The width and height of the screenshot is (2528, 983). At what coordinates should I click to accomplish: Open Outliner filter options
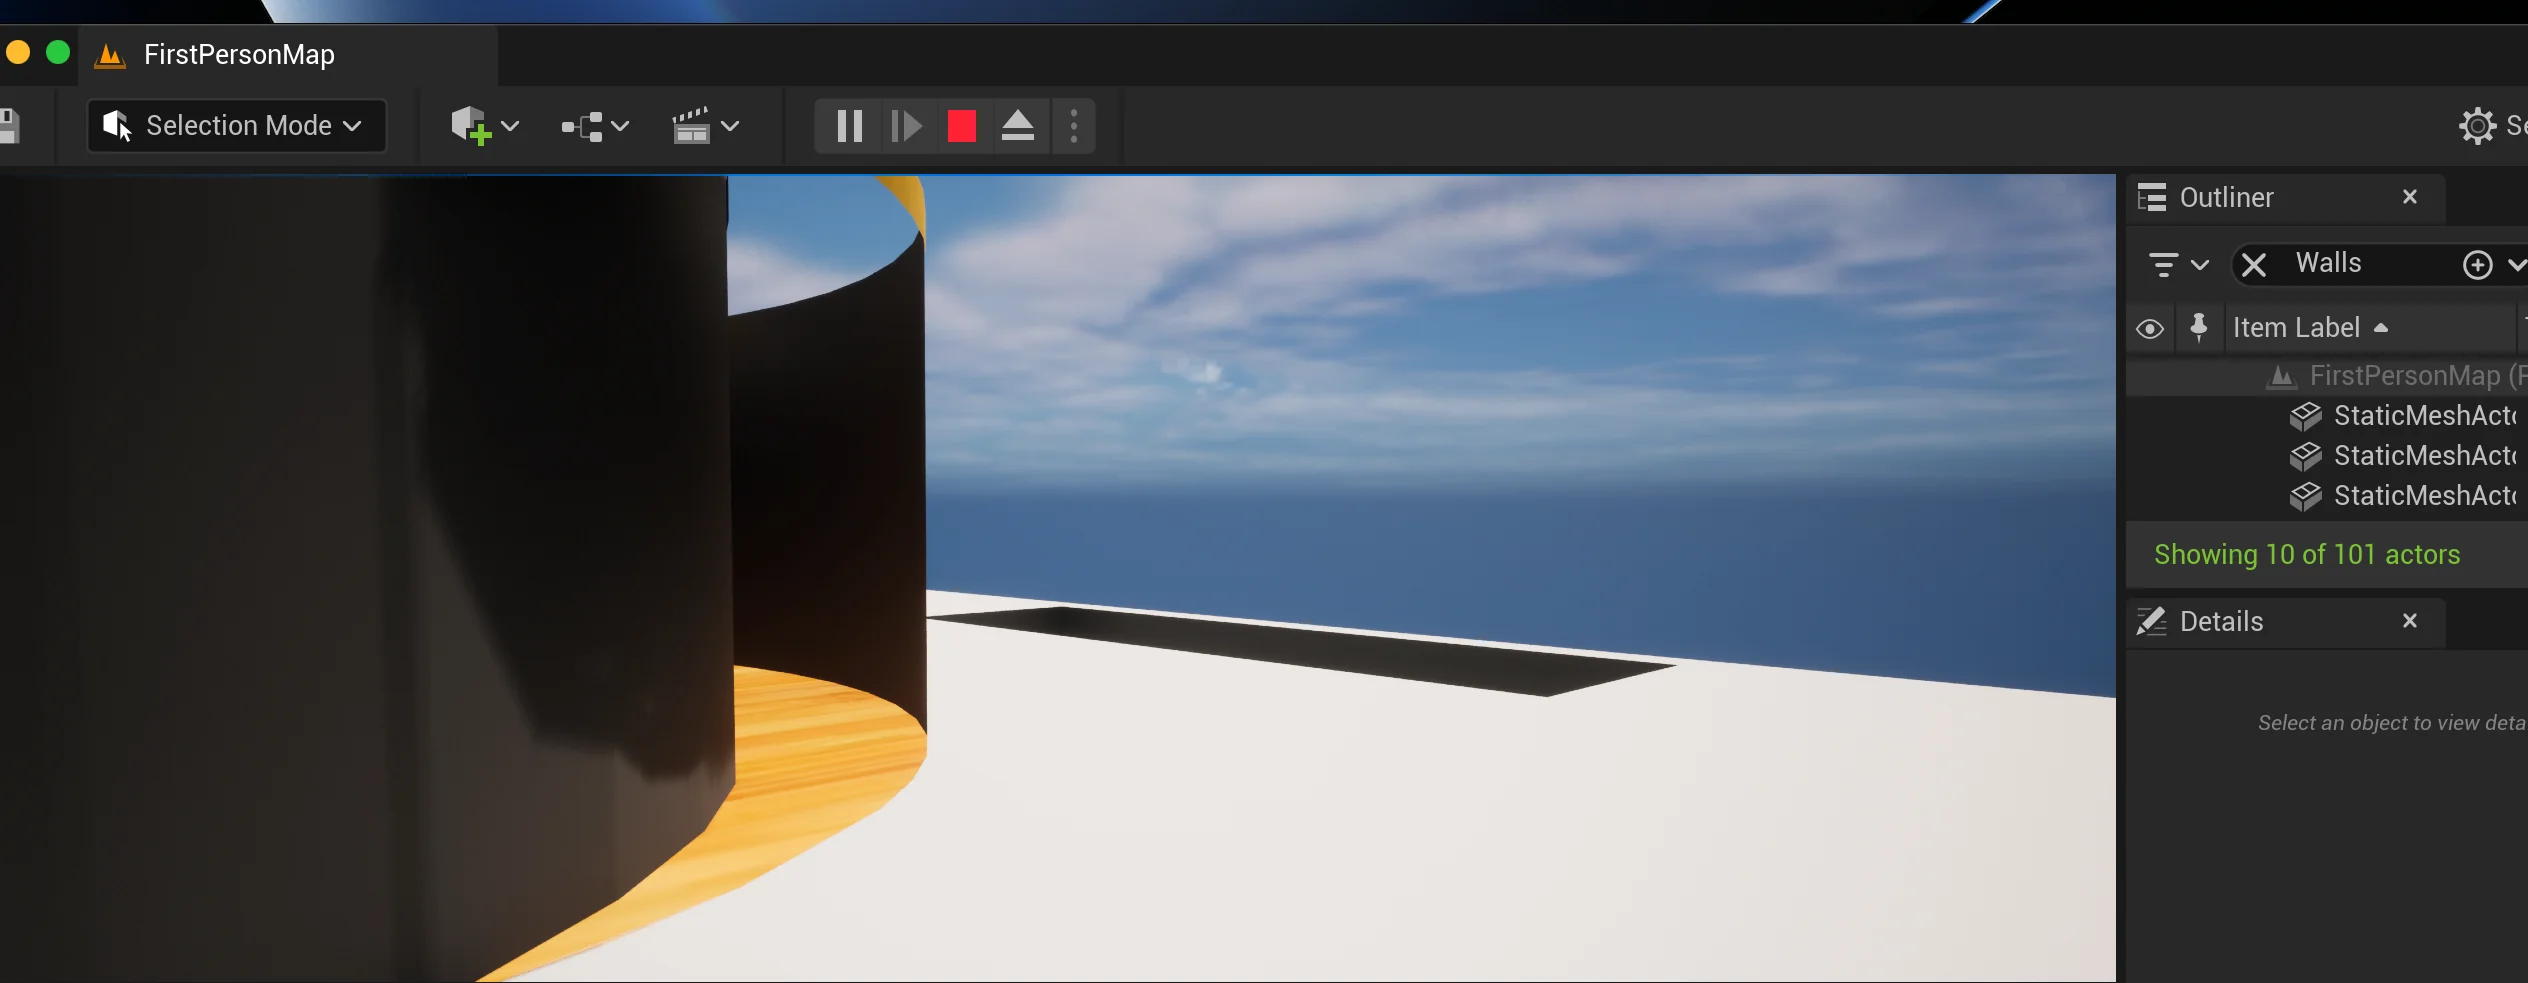tap(2178, 265)
